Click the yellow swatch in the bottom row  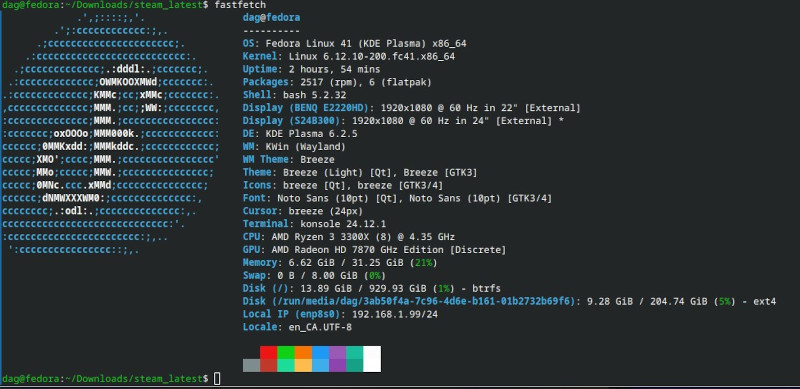303,366
